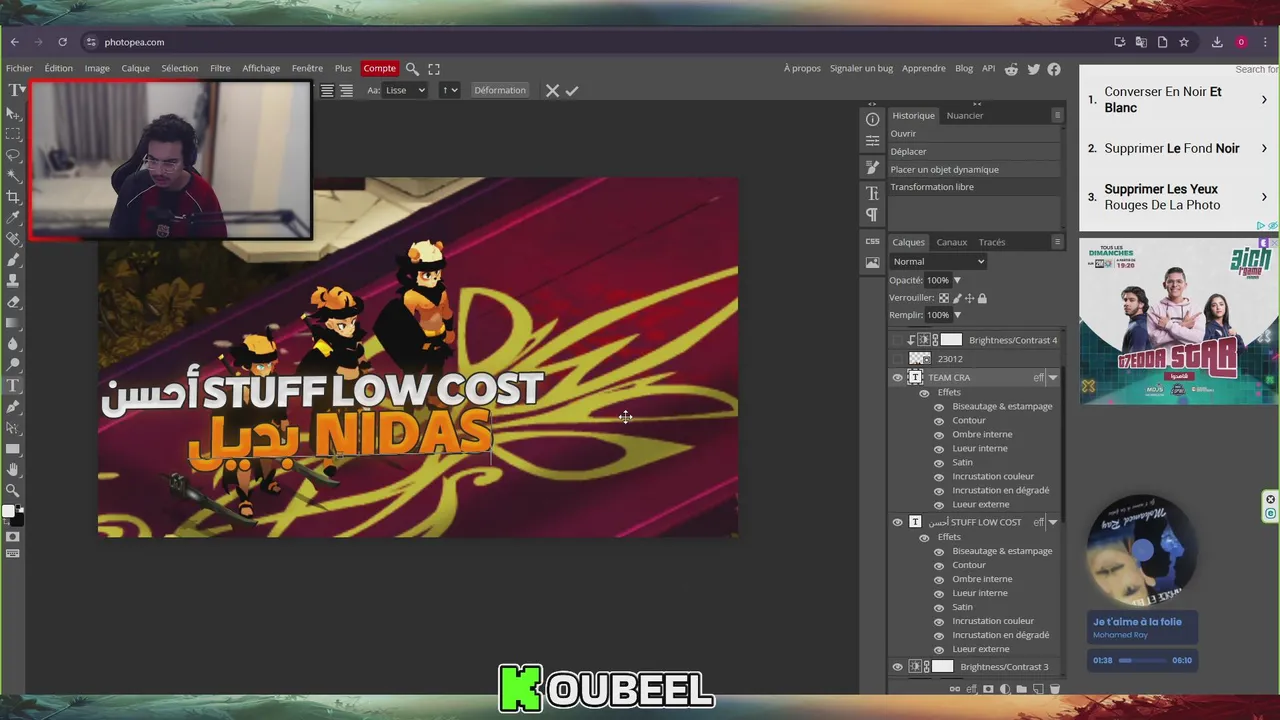The width and height of the screenshot is (1280, 720).
Task: Select the Rectangular Select tool
Action: click(13, 134)
